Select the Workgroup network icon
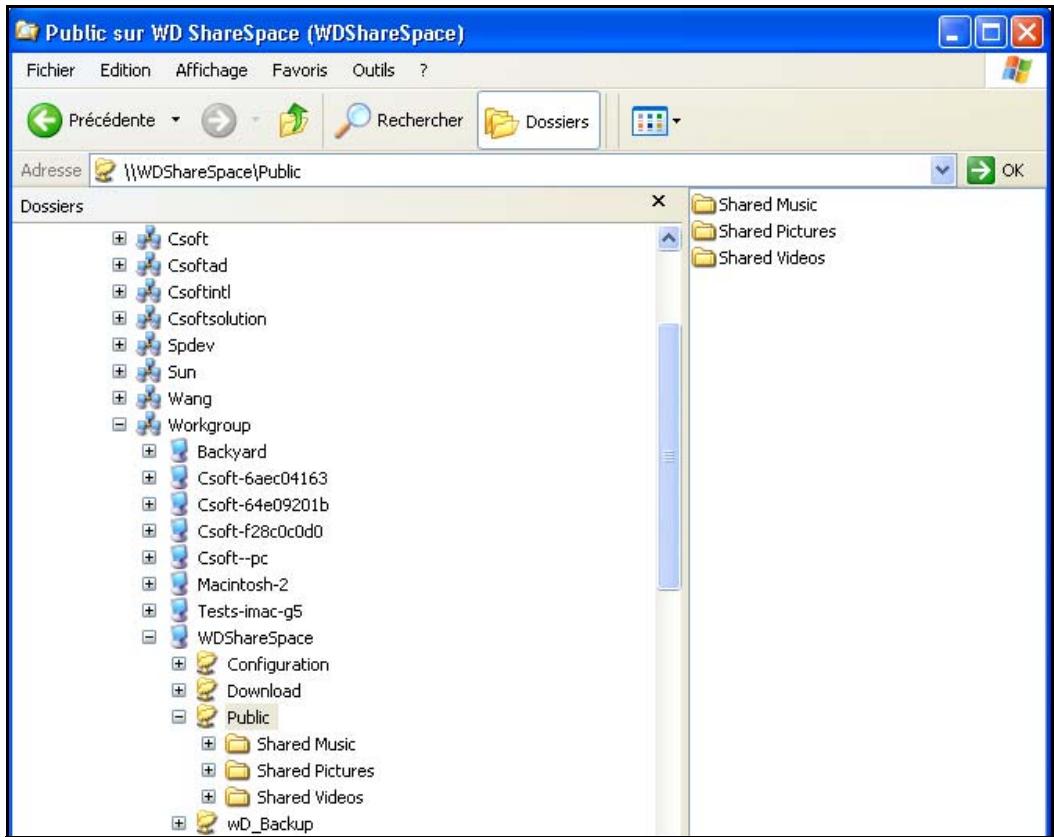 (149, 424)
